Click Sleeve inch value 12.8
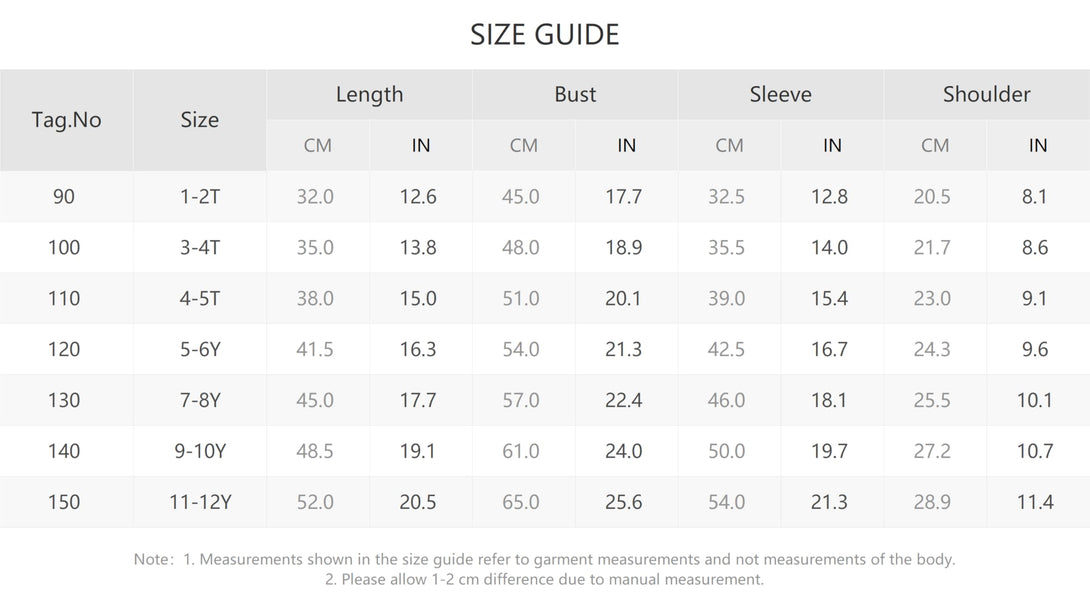This screenshot has height=612, width=1090. point(829,197)
